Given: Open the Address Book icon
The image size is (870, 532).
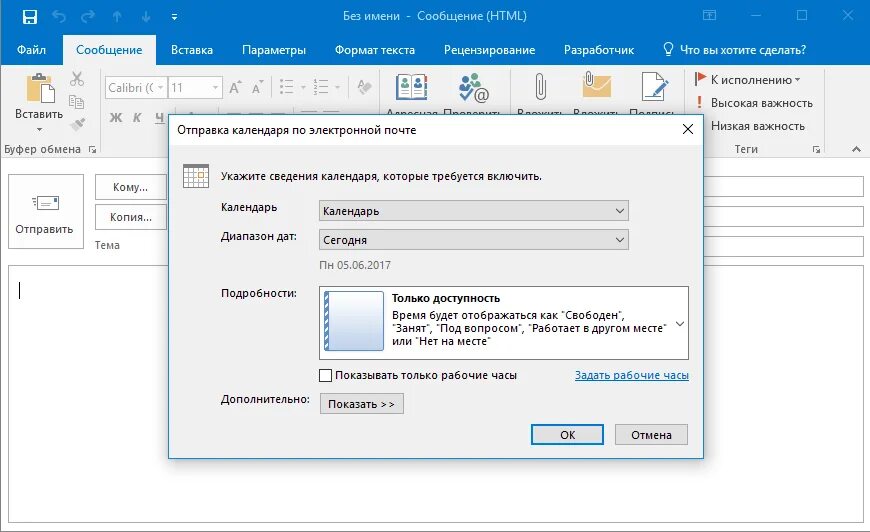Looking at the screenshot, I should pos(412,87).
